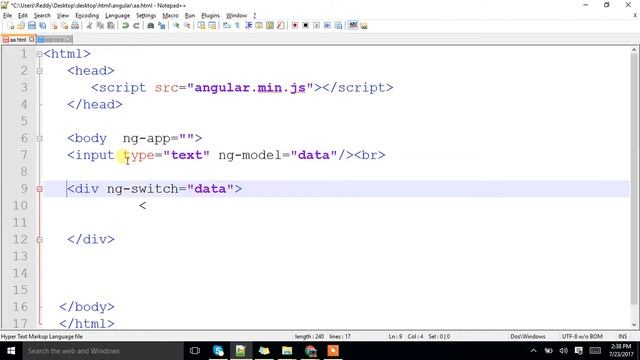Collapse the head fold marker on line 2
640x360 pixels.
coord(40,71)
